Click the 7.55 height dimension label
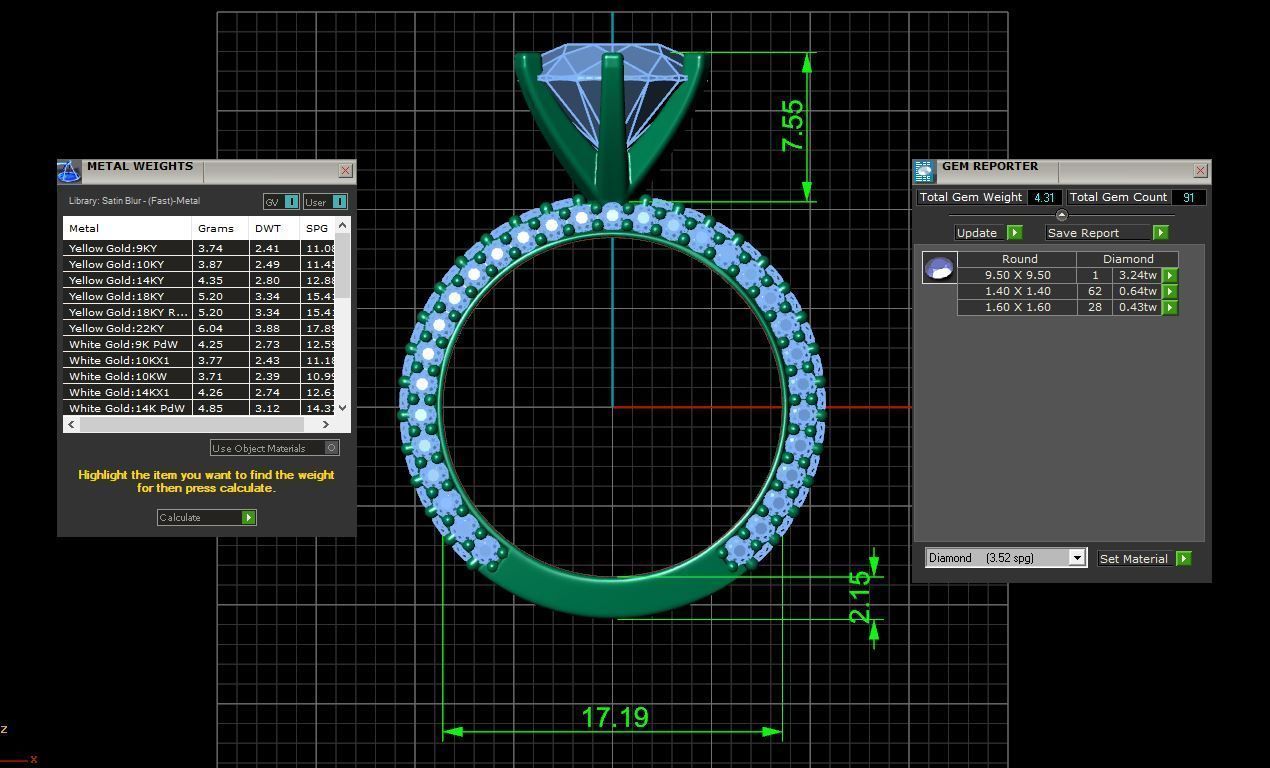The image size is (1270, 768). [x=792, y=125]
